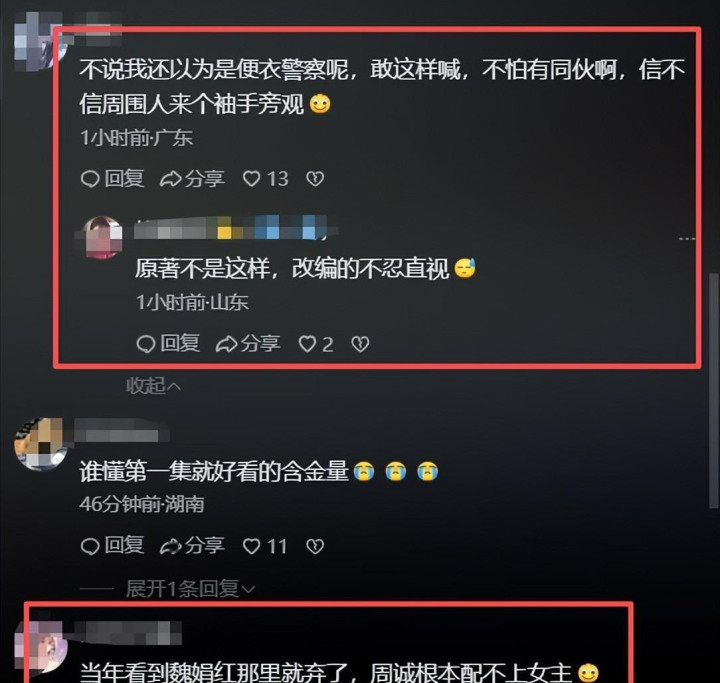This screenshot has width=720, height=683.
Task: Share the Guangdong comment about 便衣警察
Action: [x=192, y=179]
